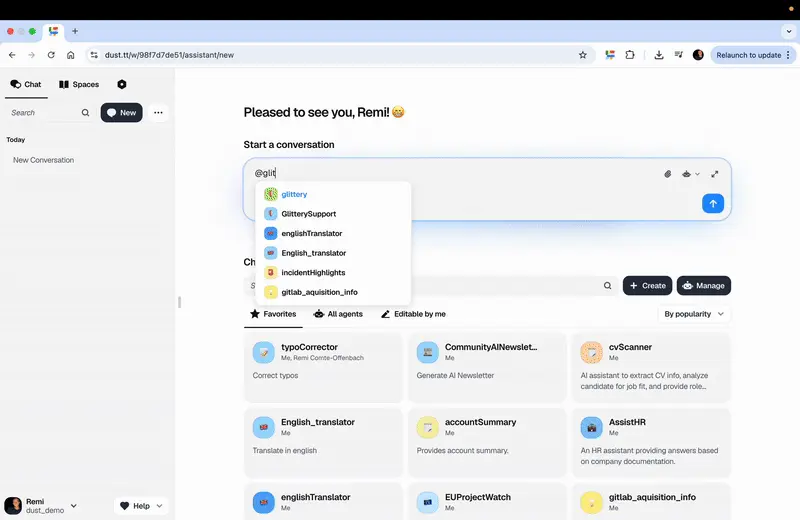Open the extensions puzzle icon
800x520 pixels.
point(630,55)
